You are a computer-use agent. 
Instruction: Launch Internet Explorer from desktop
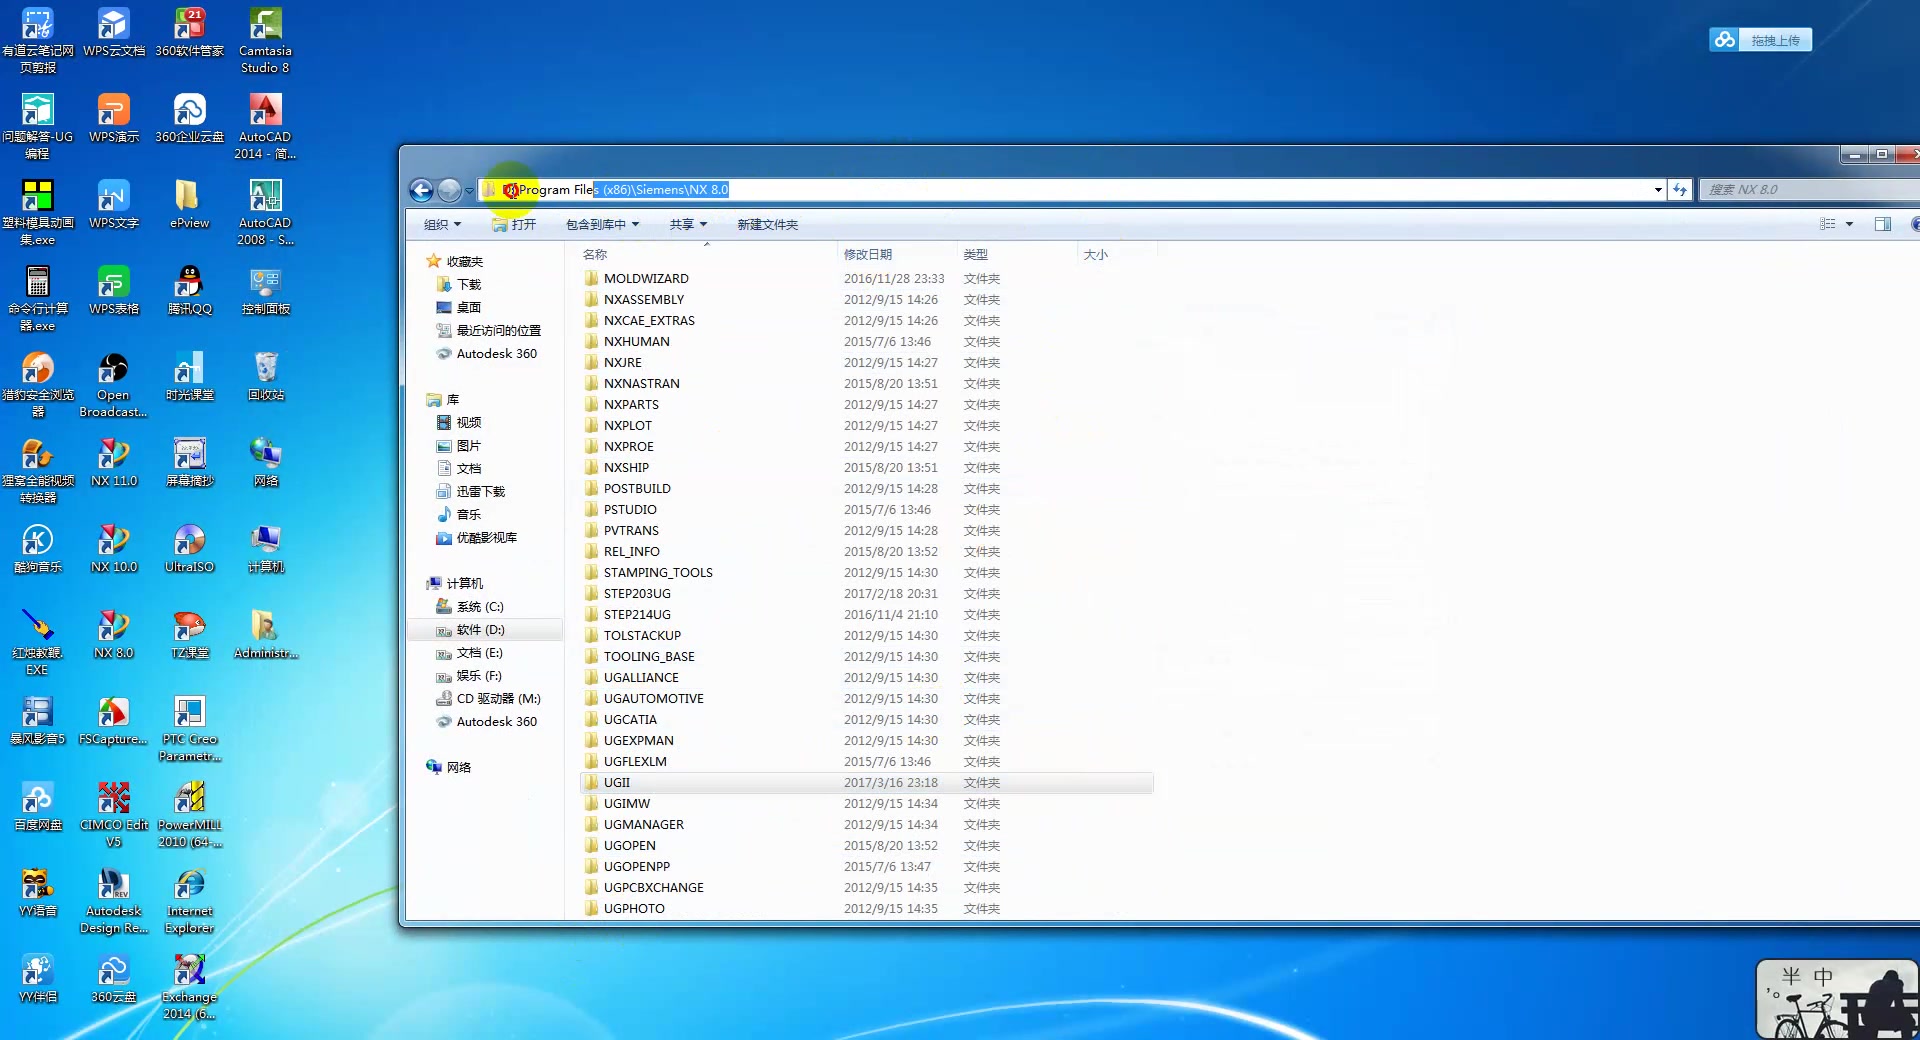[x=189, y=900]
